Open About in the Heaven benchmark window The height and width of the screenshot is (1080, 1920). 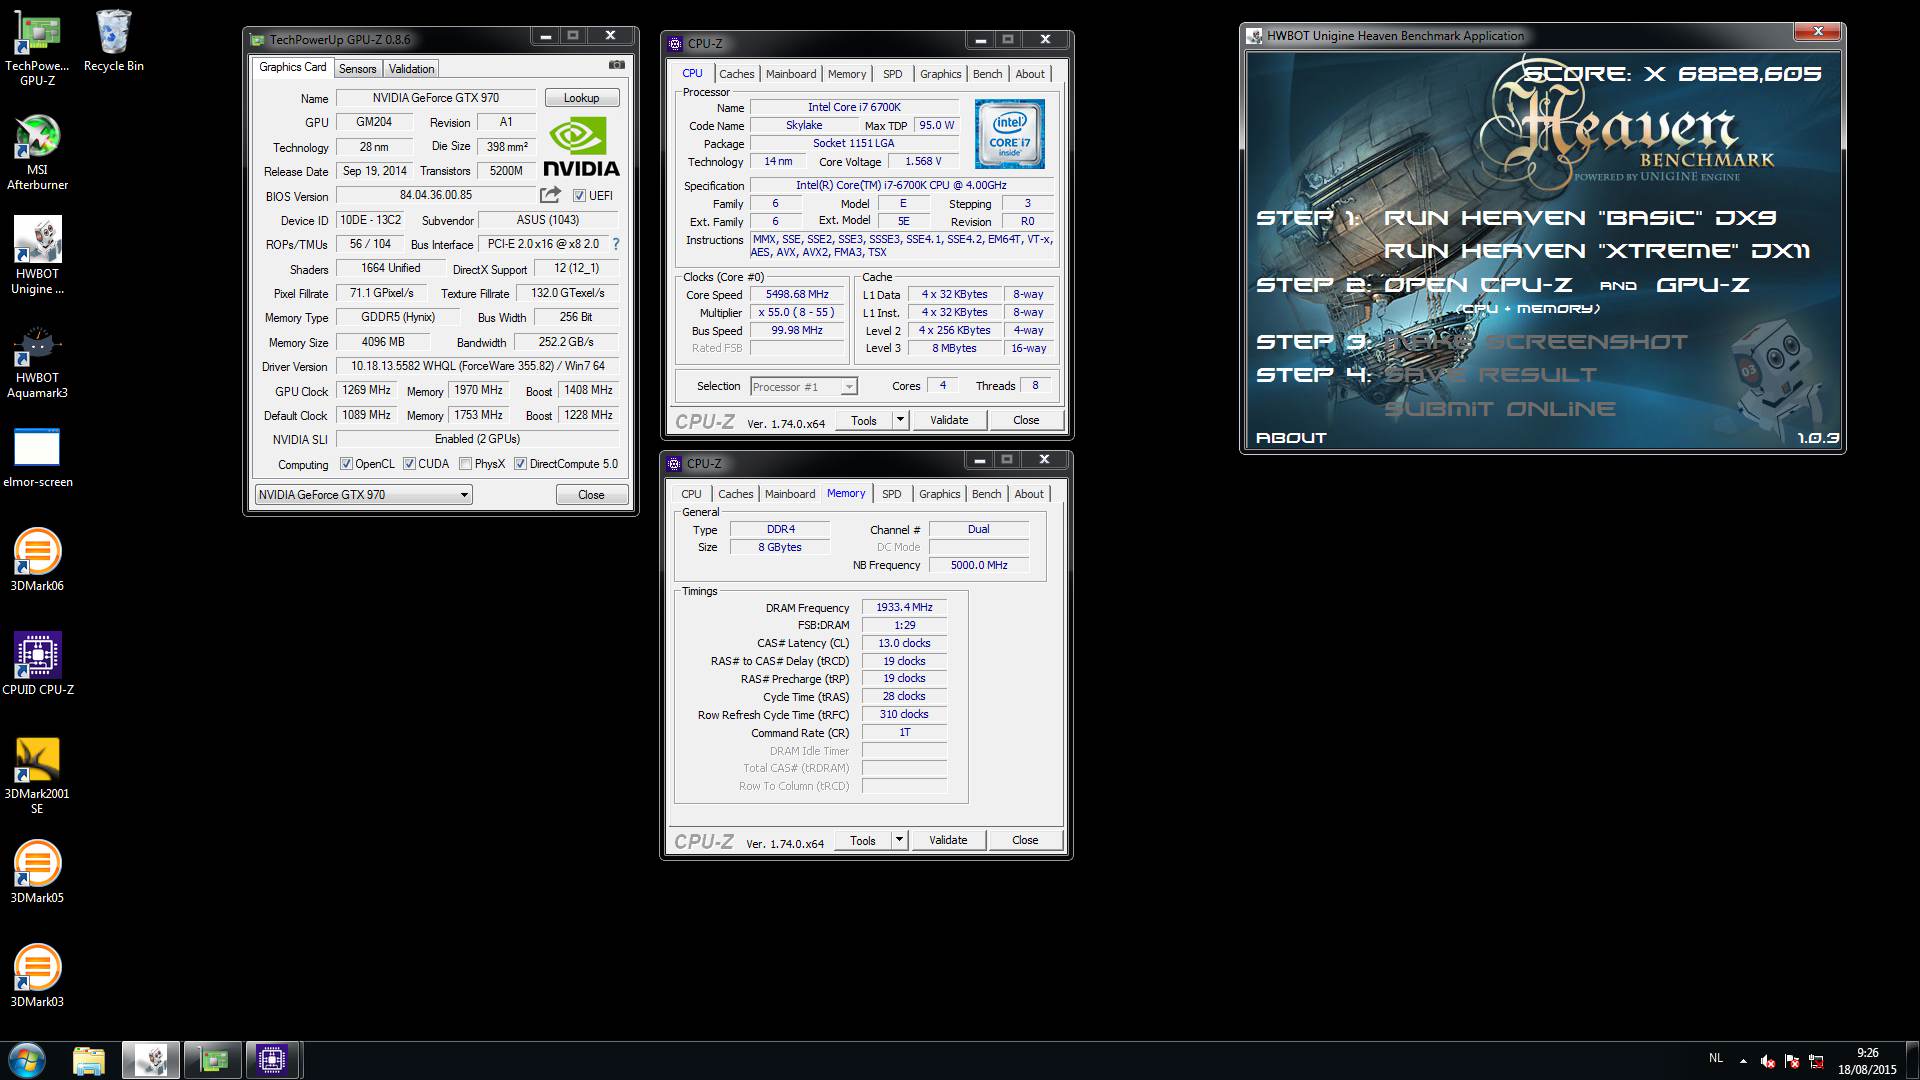click(1291, 438)
